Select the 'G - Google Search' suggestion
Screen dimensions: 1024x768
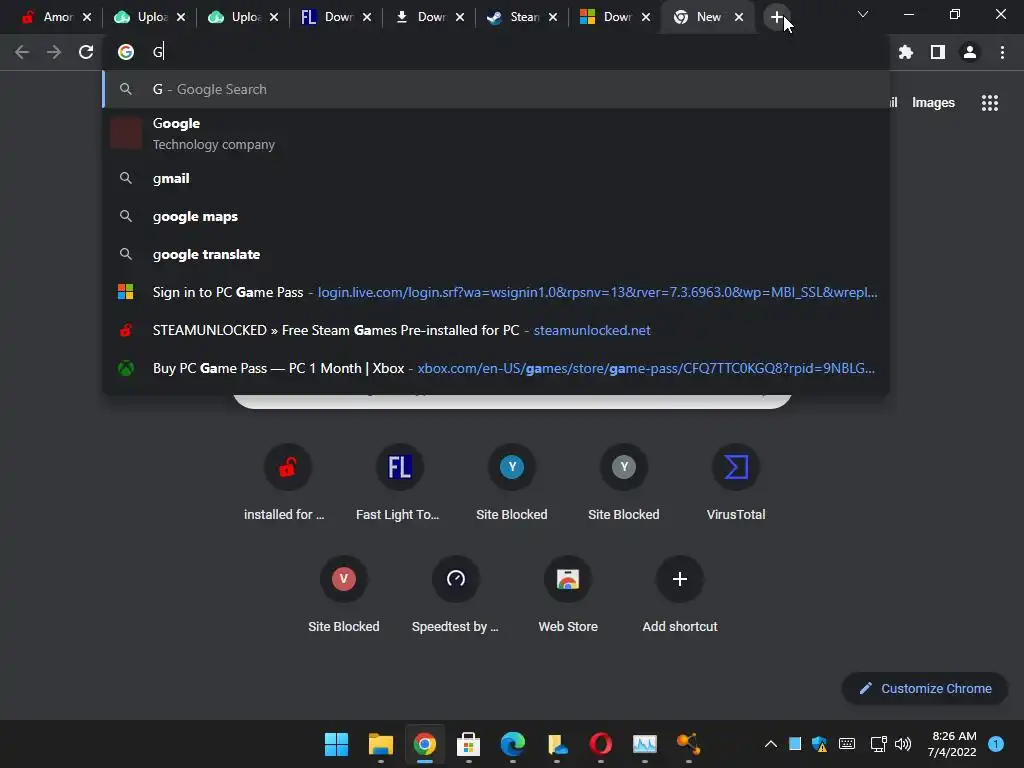(x=496, y=89)
